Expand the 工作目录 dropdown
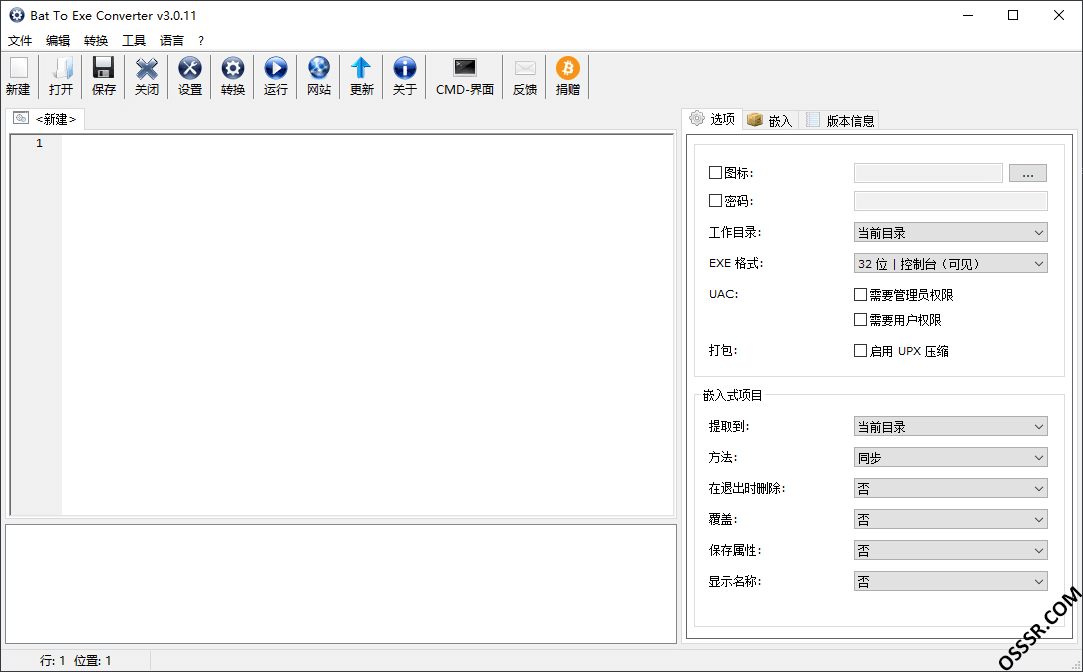 pyautogui.click(x=950, y=233)
